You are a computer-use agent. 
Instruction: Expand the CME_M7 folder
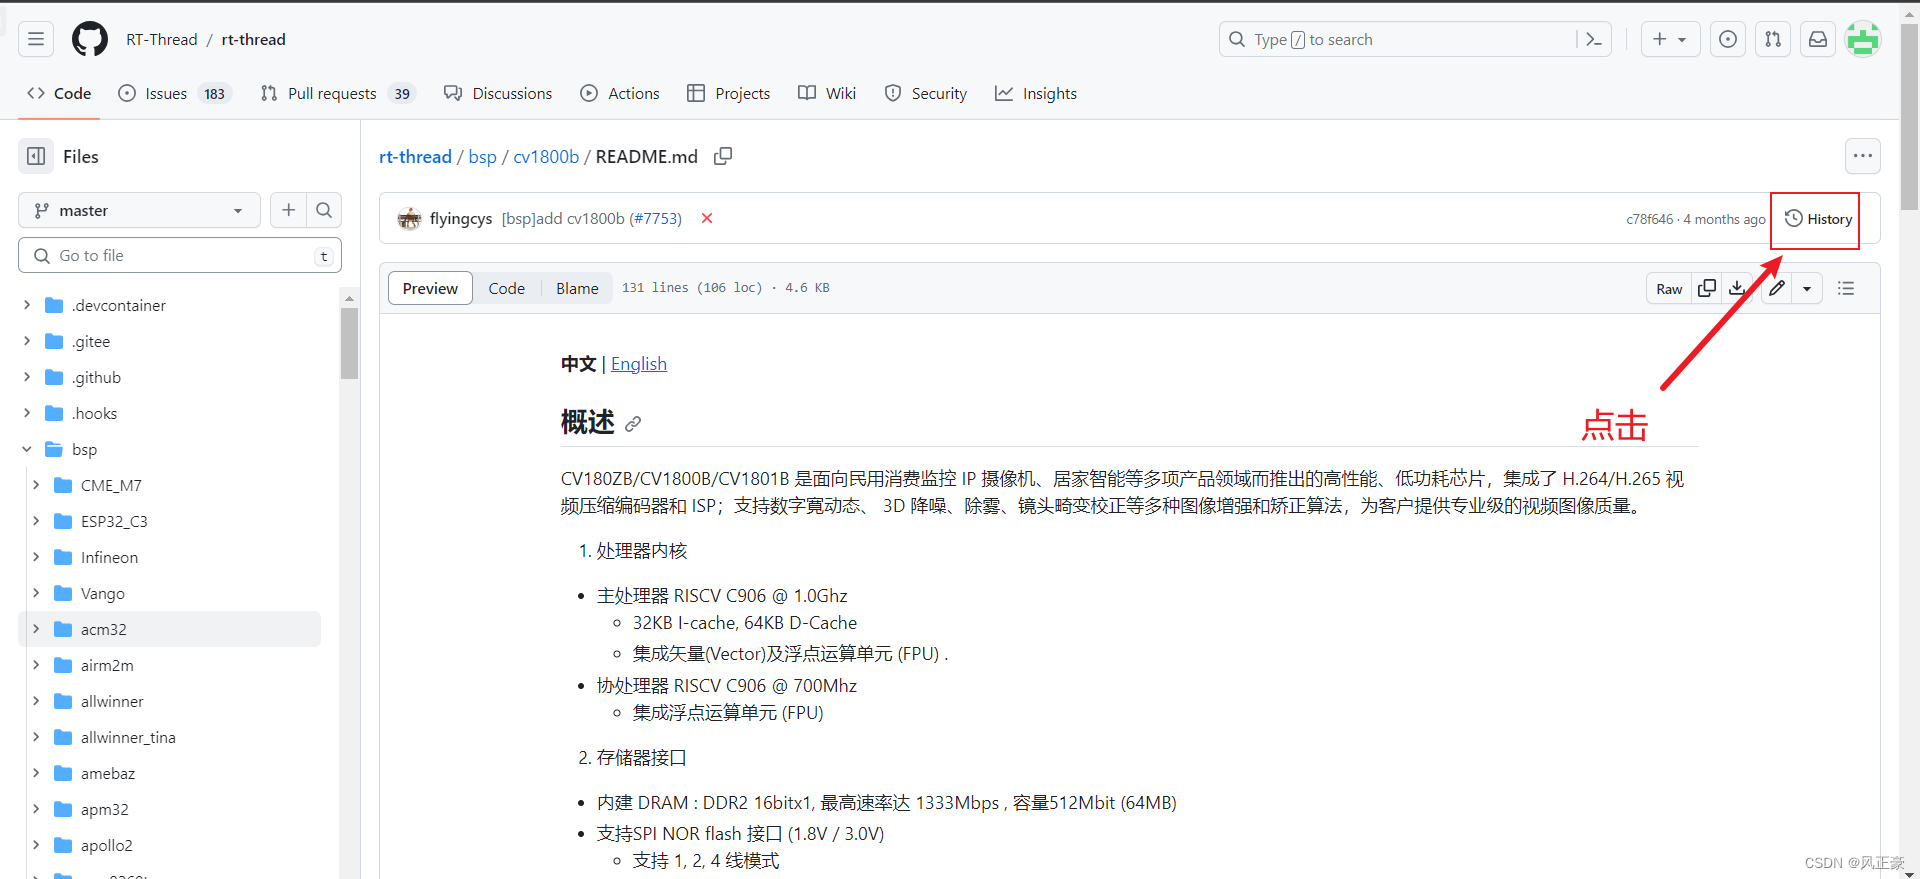click(x=36, y=485)
